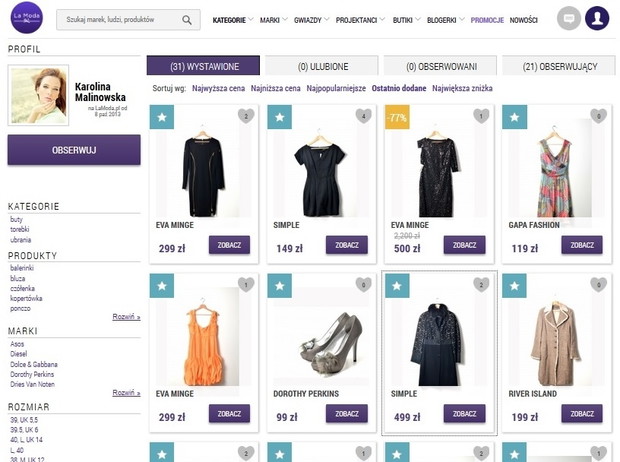The image size is (620, 462).
Task: Click ZOBACZ for River Island 199 zł coat
Action: point(582,413)
